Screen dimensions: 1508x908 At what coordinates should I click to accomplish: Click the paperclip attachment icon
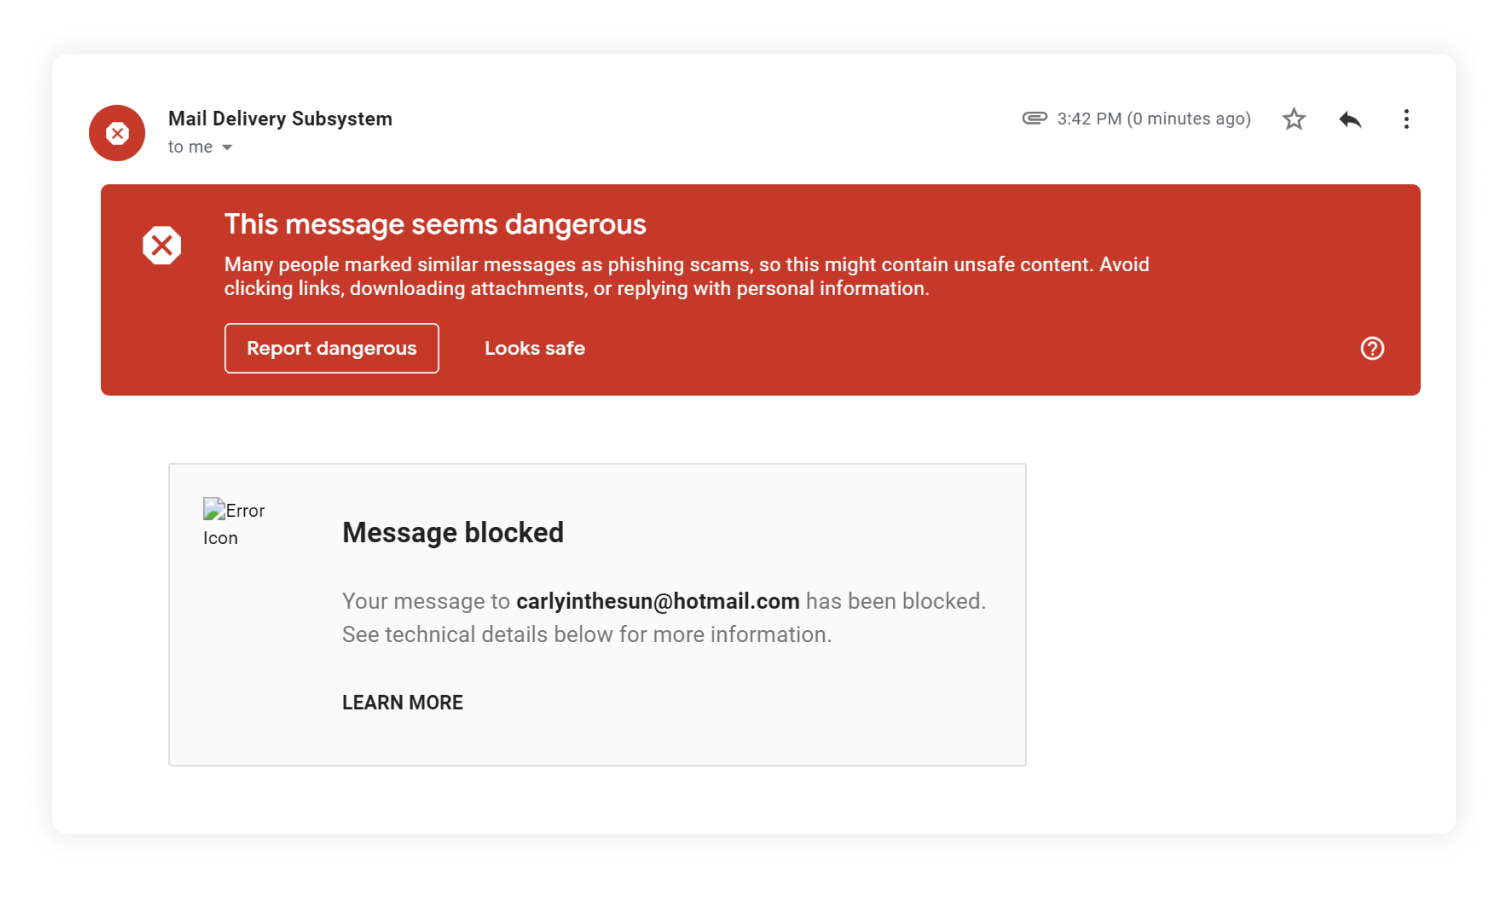pyautogui.click(x=1034, y=118)
